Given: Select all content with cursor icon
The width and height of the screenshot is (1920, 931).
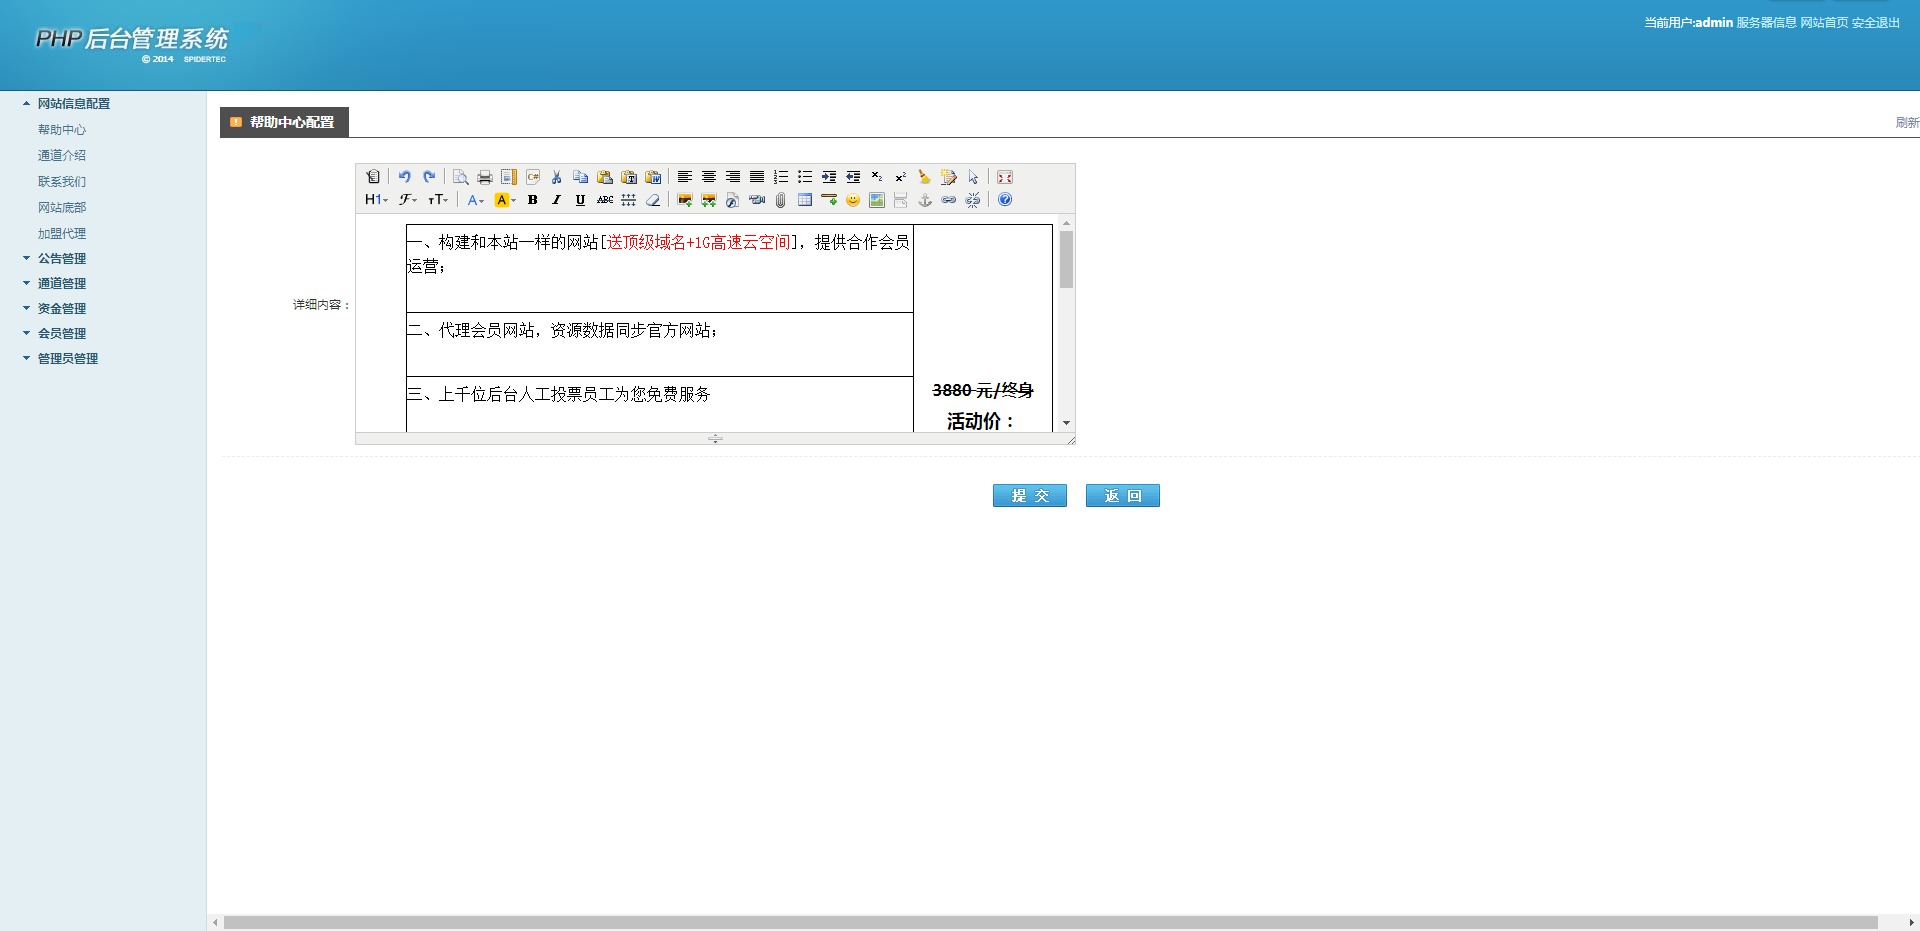Looking at the screenshot, I should point(973,177).
